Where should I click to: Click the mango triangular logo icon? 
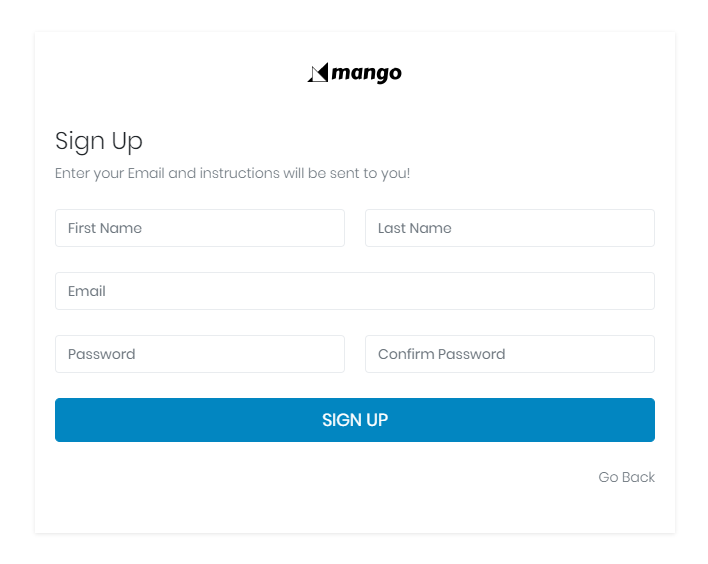(318, 73)
